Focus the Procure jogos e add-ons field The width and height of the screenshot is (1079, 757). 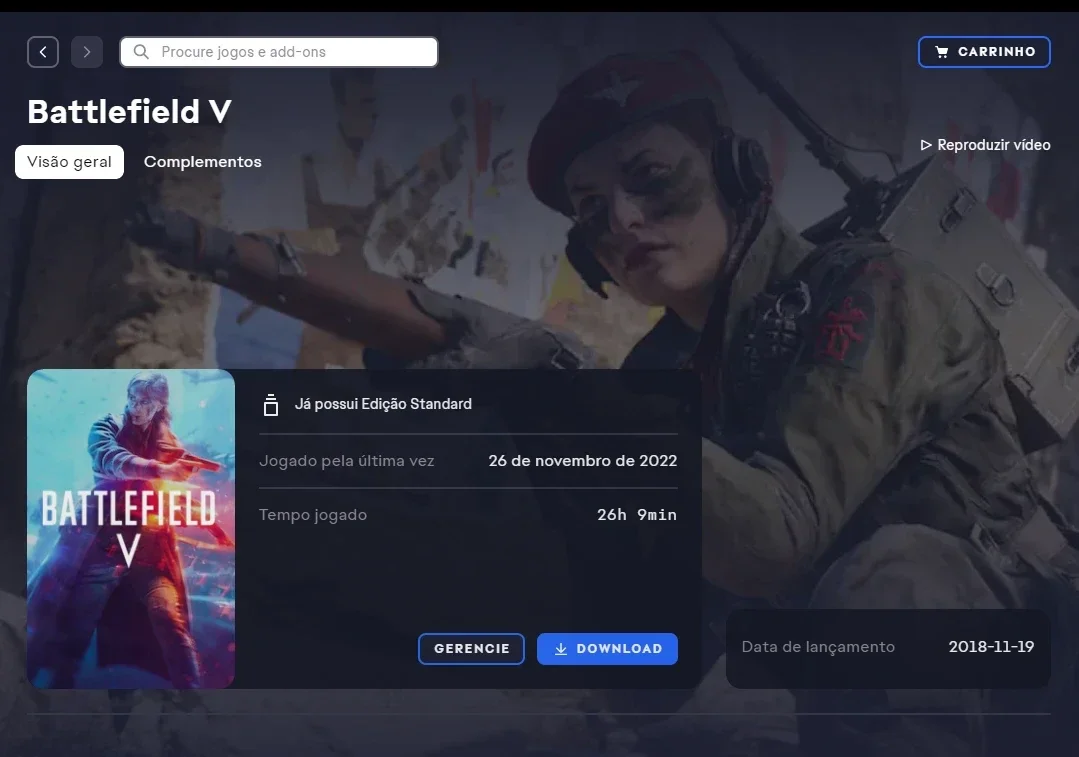tap(279, 52)
